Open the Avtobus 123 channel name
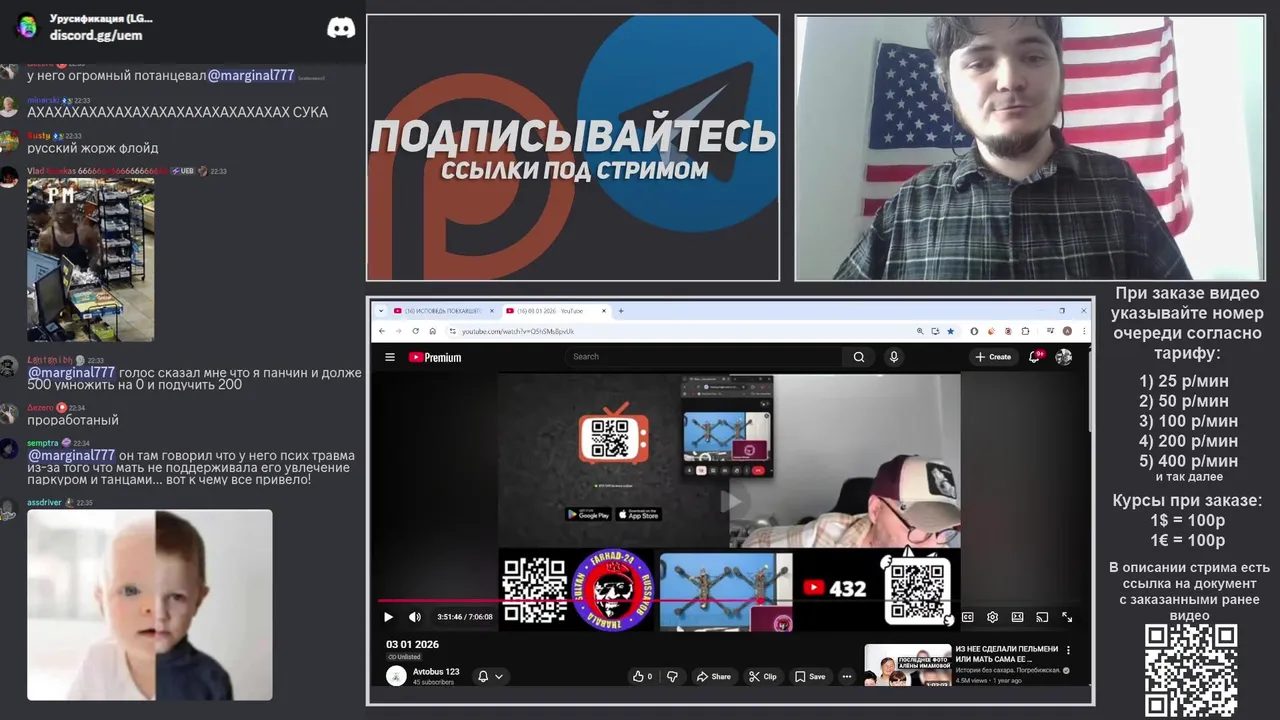This screenshot has height=720, width=1280. click(436, 672)
